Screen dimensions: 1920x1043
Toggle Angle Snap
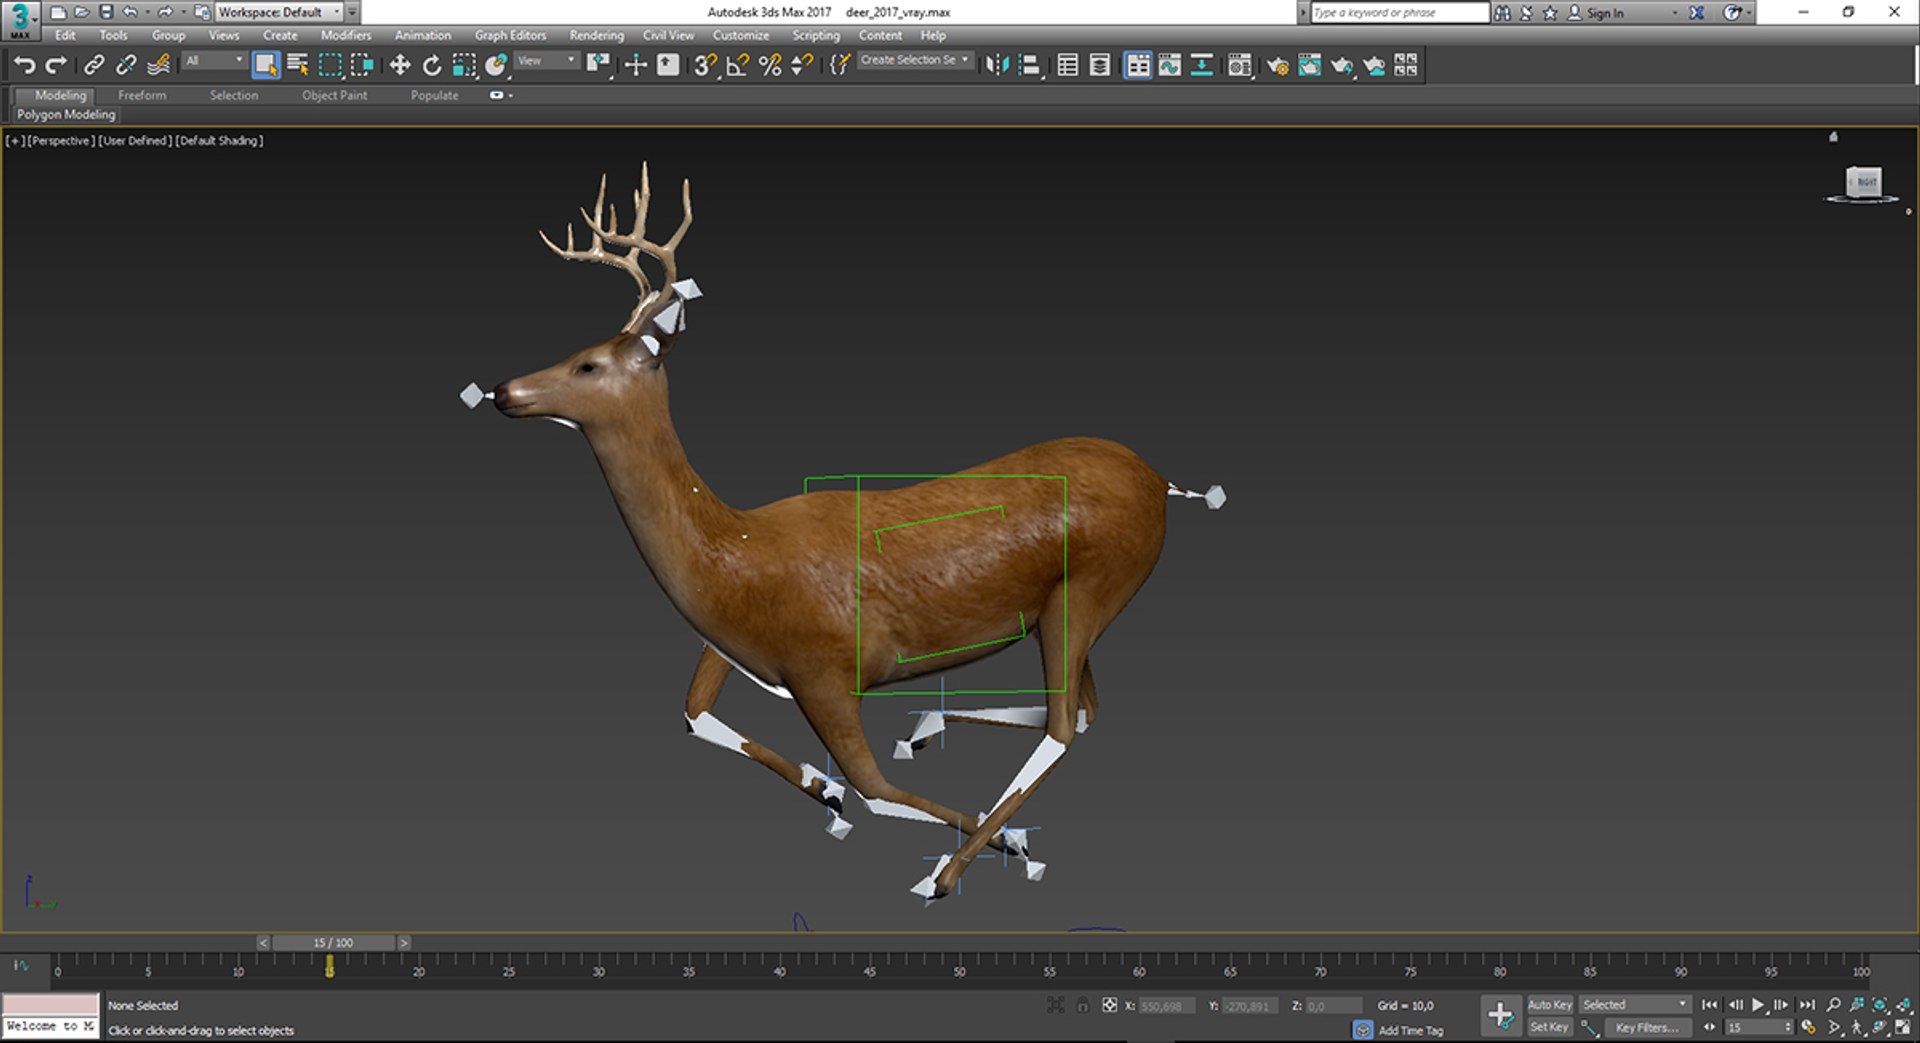[x=738, y=65]
